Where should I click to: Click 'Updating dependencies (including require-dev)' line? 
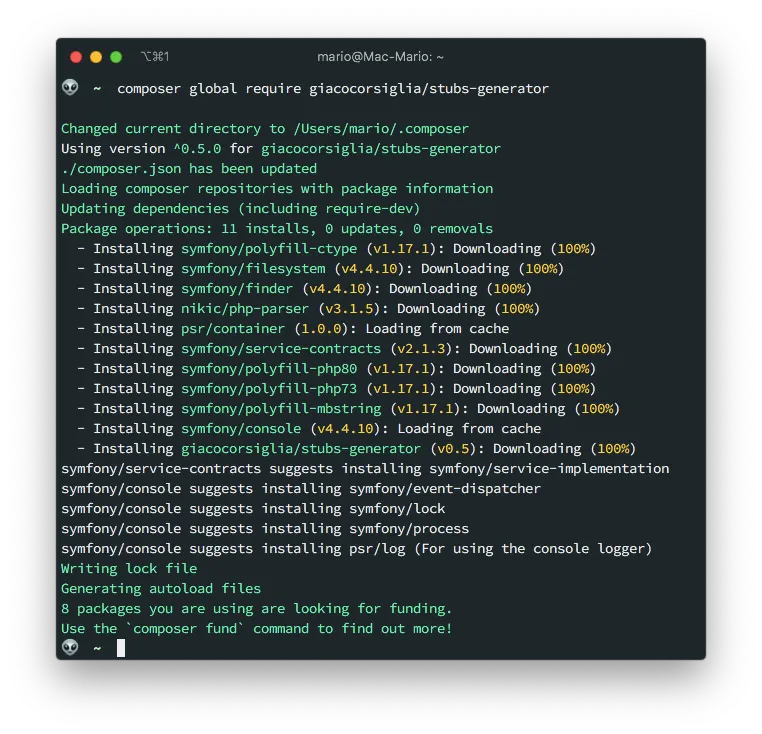coord(241,209)
